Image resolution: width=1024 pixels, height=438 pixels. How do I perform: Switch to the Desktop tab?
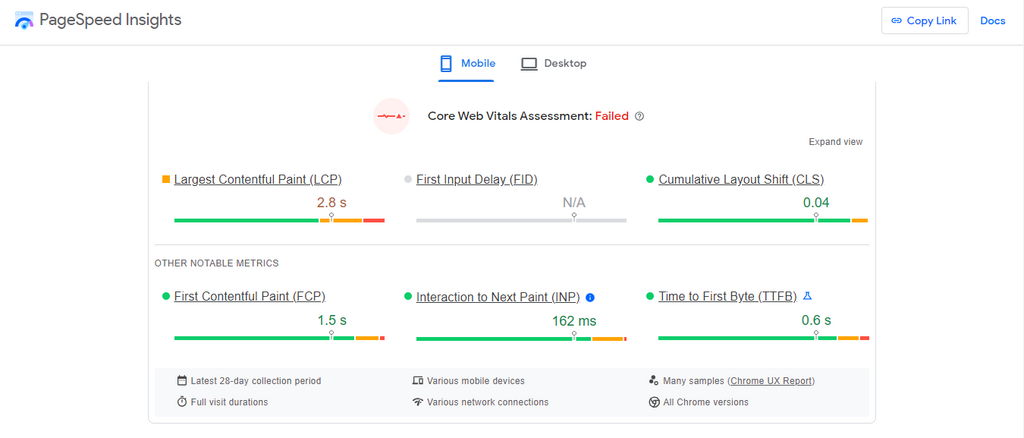pos(554,63)
